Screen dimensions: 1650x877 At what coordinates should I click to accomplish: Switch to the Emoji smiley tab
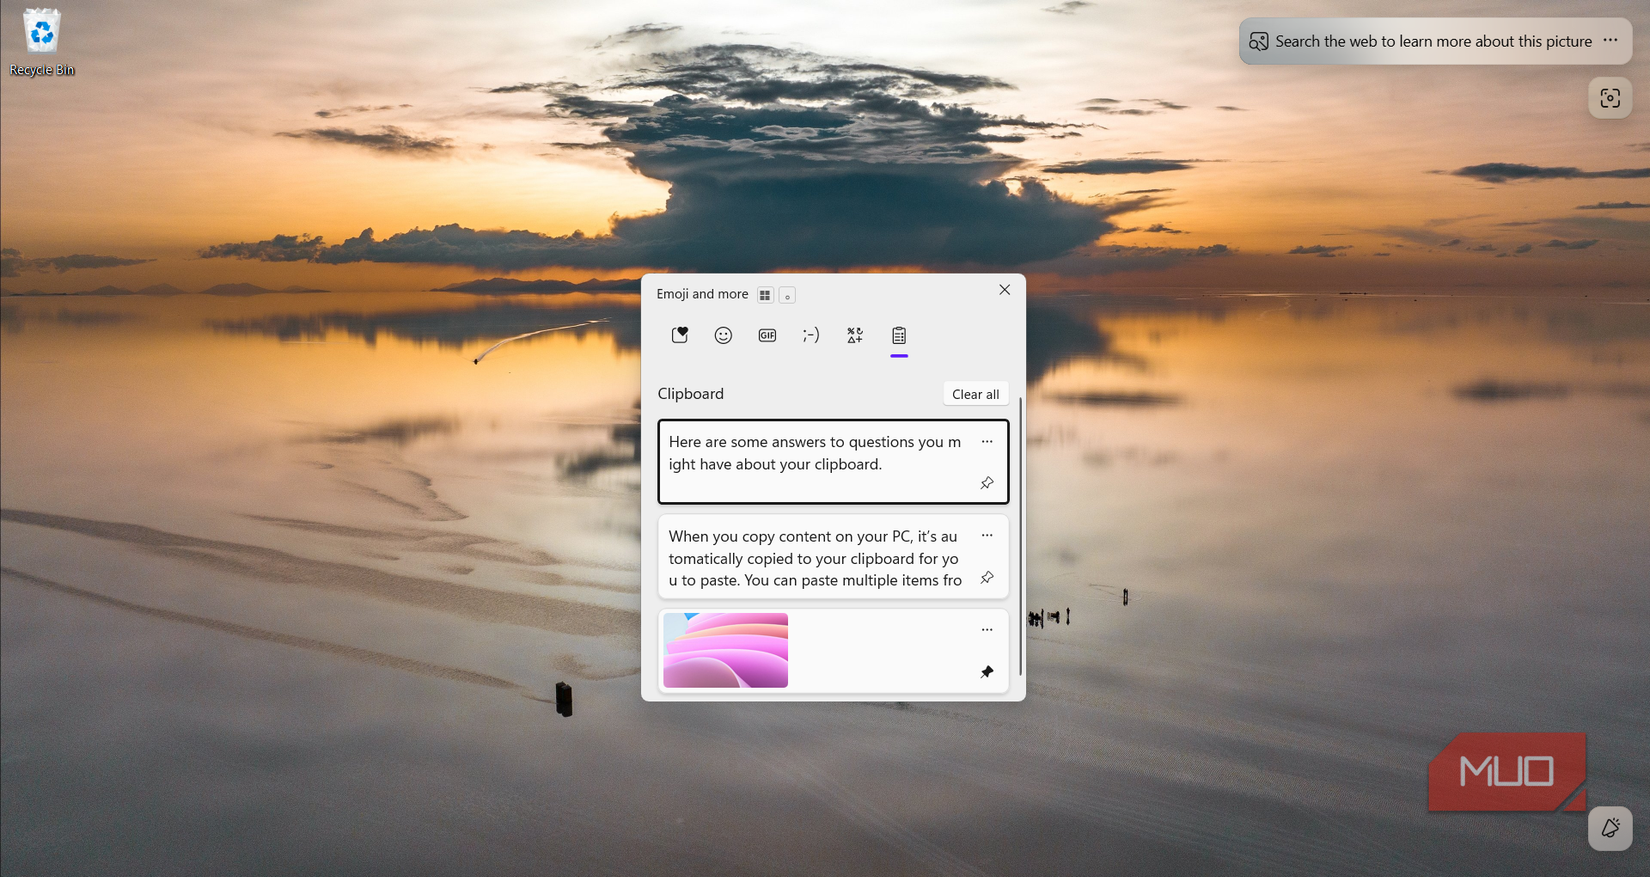click(723, 335)
